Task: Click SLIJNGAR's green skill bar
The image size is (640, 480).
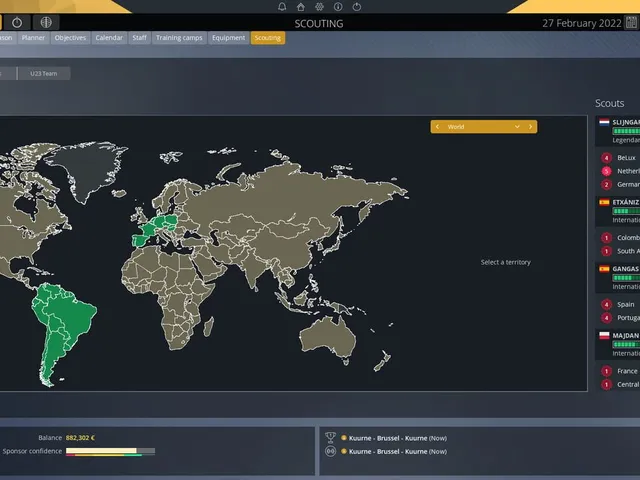Action: tap(626, 131)
